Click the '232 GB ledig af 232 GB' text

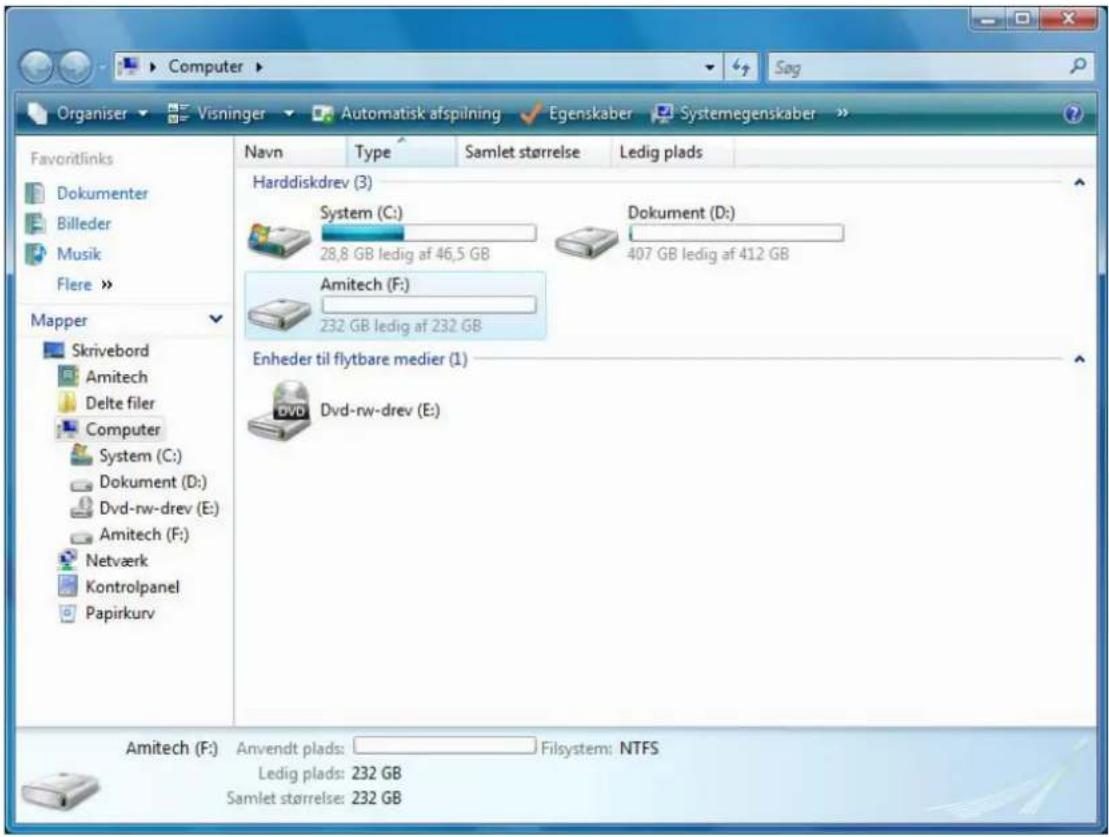[400, 326]
